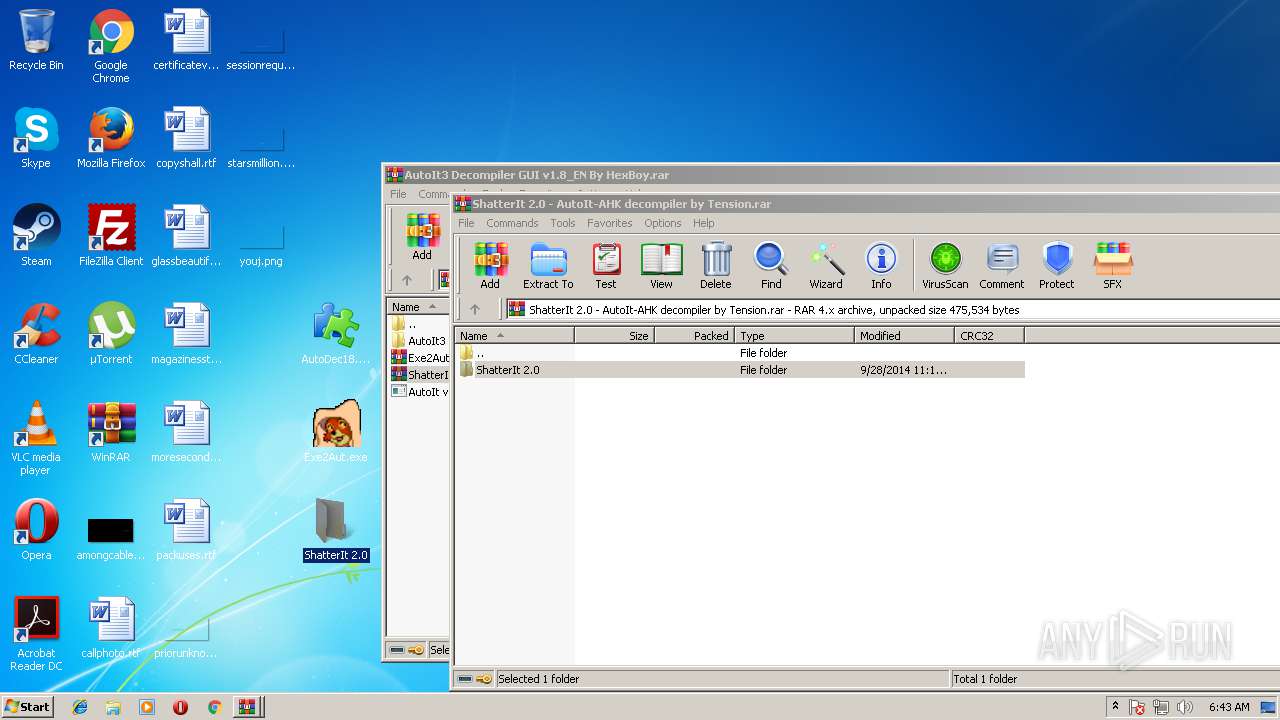Add an archive Comment
1280x720 pixels.
point(1002,266)
